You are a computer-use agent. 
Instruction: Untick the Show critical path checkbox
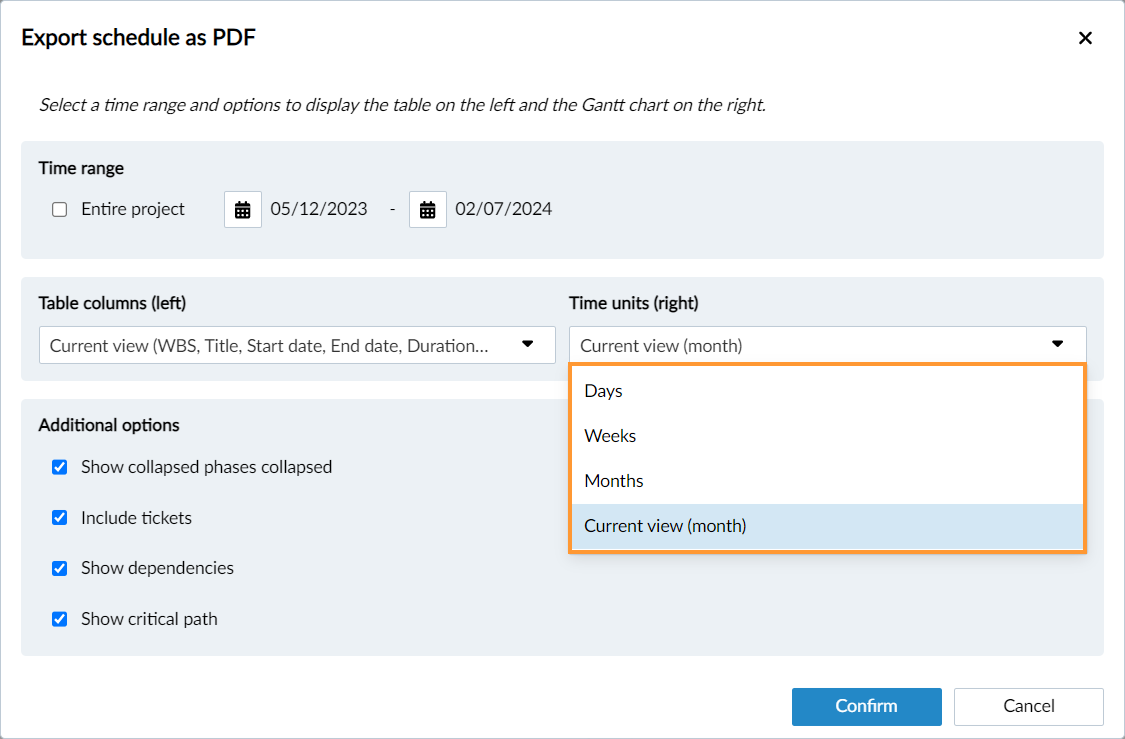click(x=60, y=619)
